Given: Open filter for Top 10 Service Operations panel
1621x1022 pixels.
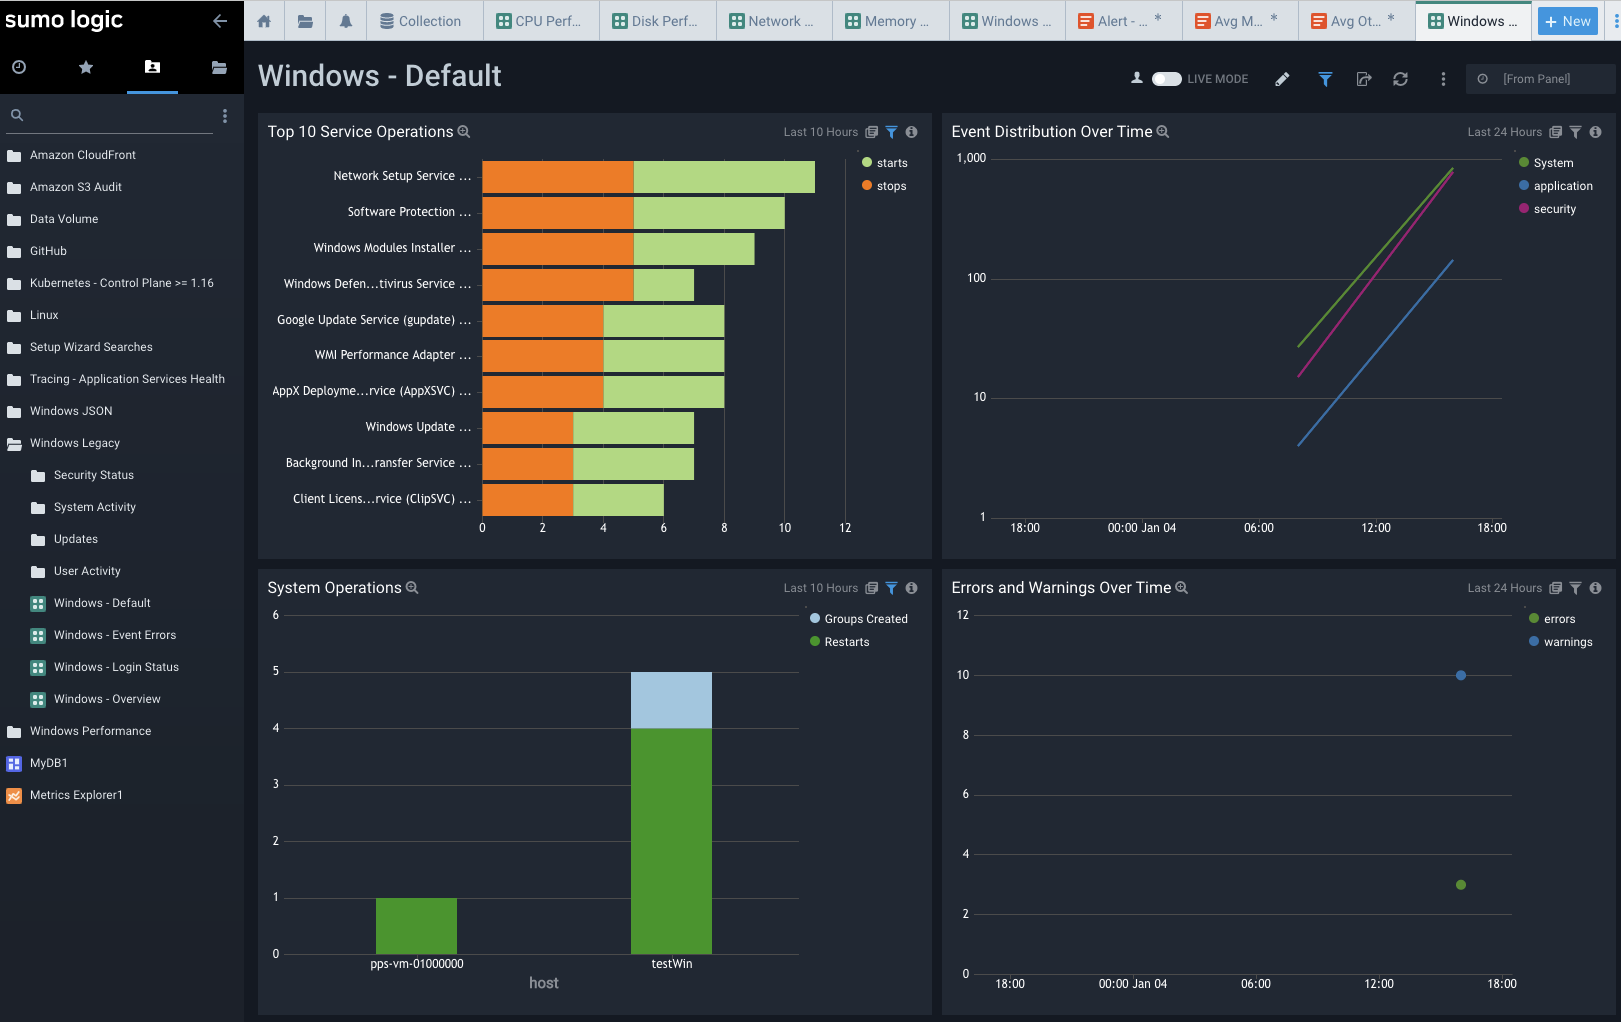Looking at the screenshot, I should point(891,132).
